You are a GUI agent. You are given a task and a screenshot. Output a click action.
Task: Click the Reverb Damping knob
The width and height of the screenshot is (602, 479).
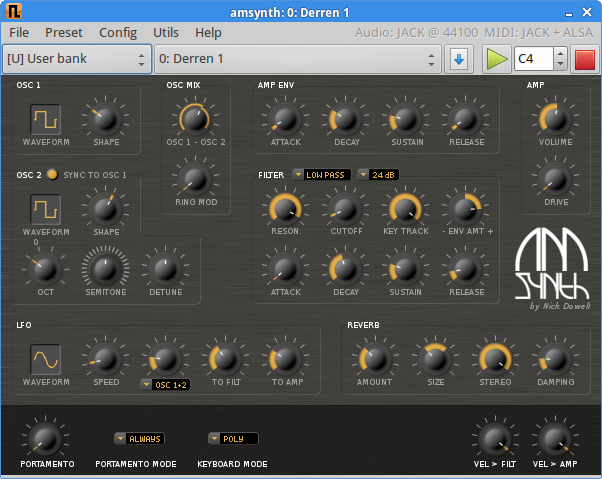(555, 360)
